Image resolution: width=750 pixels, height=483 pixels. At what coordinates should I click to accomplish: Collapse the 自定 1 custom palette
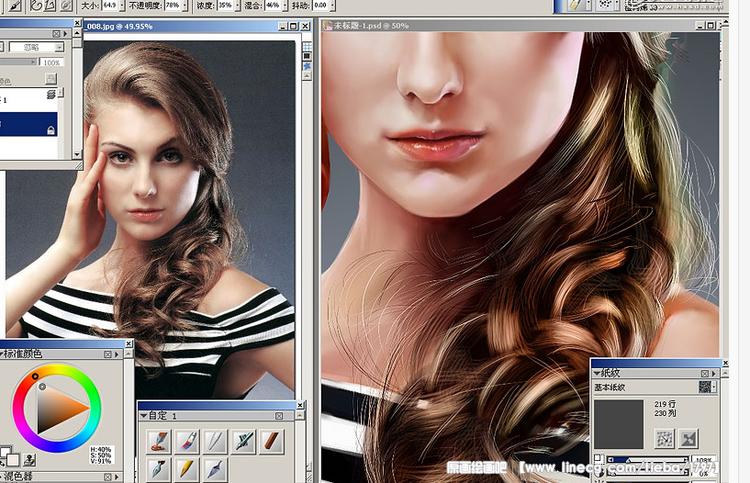click(x=143, y=416)
